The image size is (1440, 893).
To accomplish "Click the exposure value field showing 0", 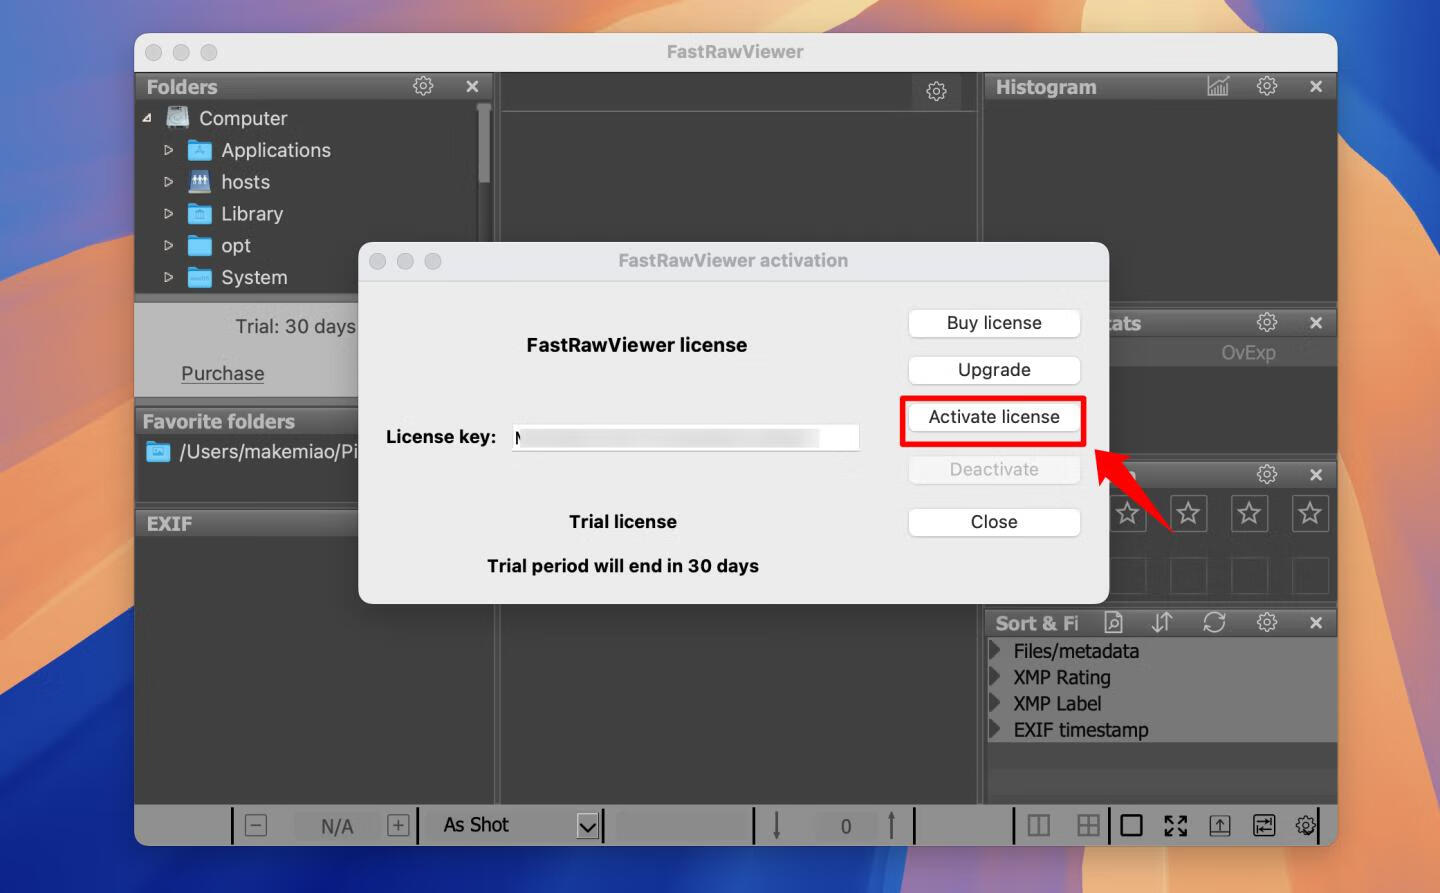I will pyautogui.click(x=846, y=826).
